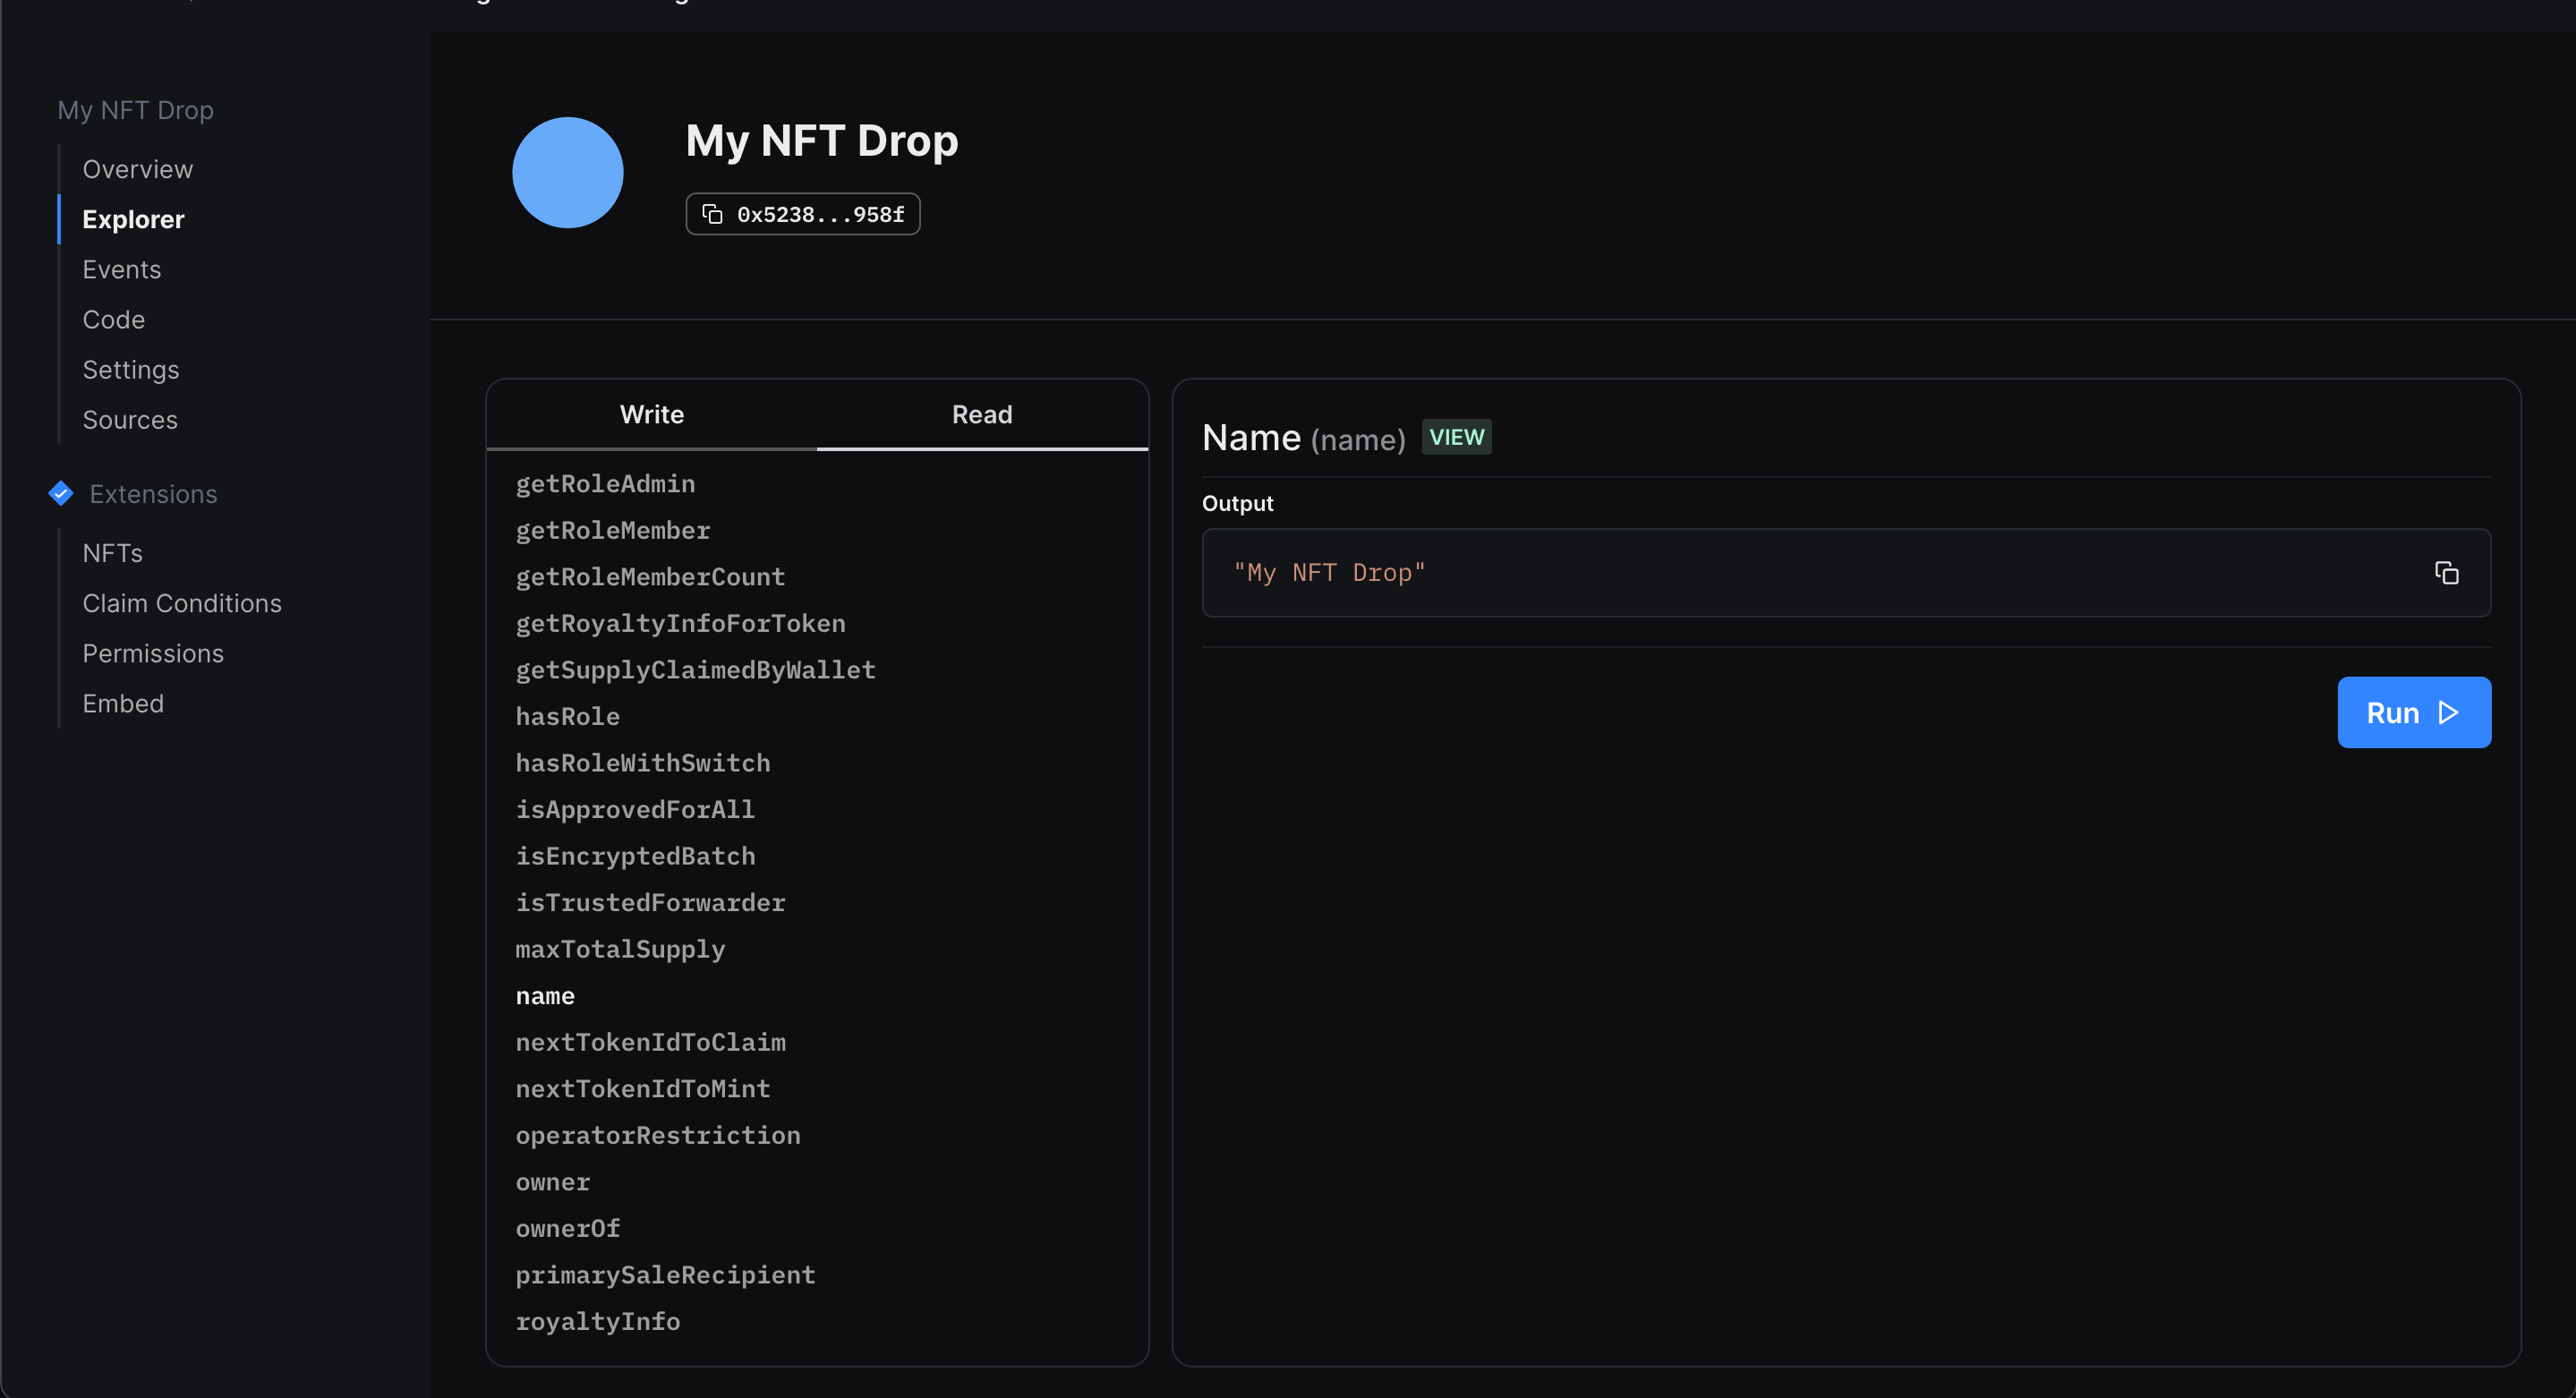Select the royaltyInfo function
Viewport: 2576px width, 1398px height.
click(x=598, y=1320)
